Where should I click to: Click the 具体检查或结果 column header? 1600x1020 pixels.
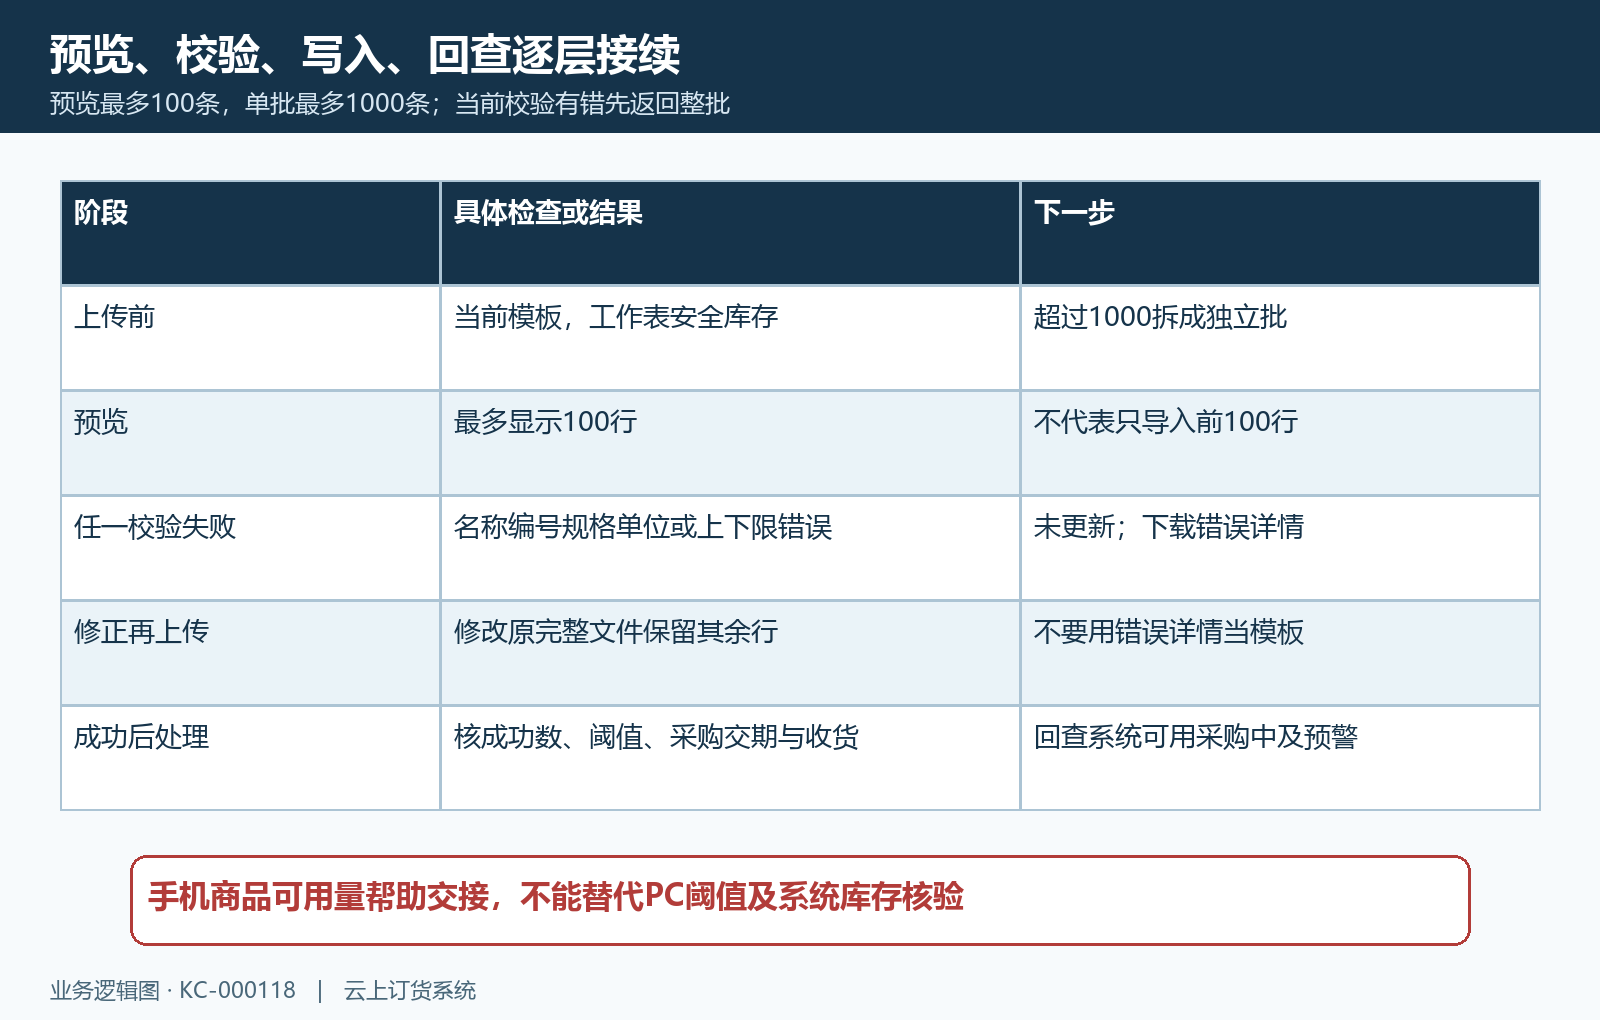coord(730,233)
